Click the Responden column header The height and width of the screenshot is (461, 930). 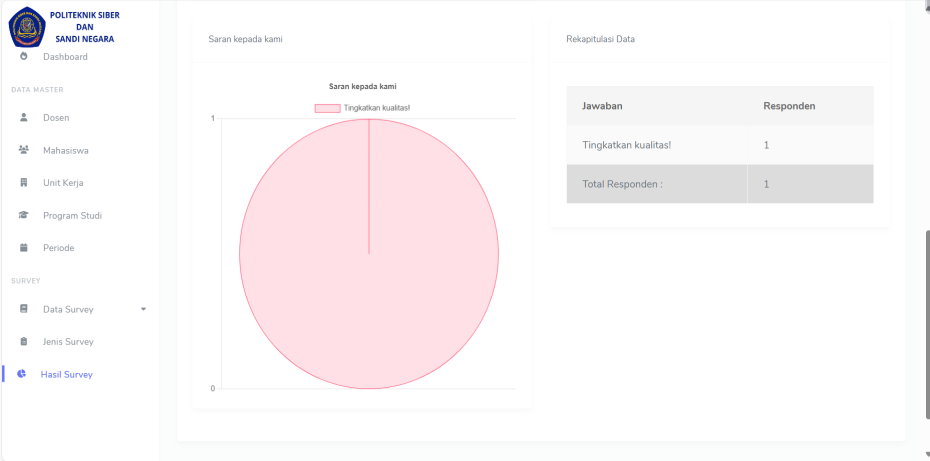(x=789, y=105)
